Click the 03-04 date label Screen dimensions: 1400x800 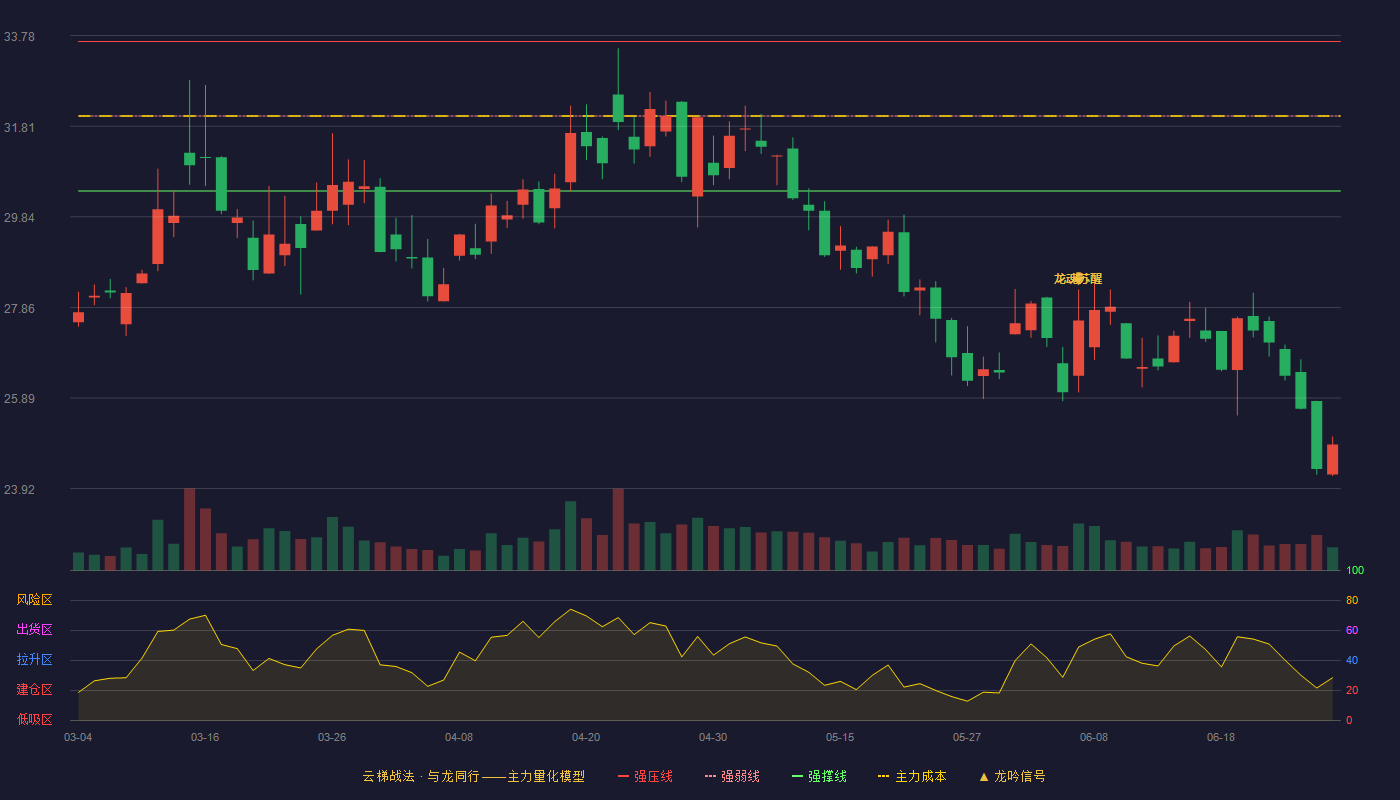point(78,737)
